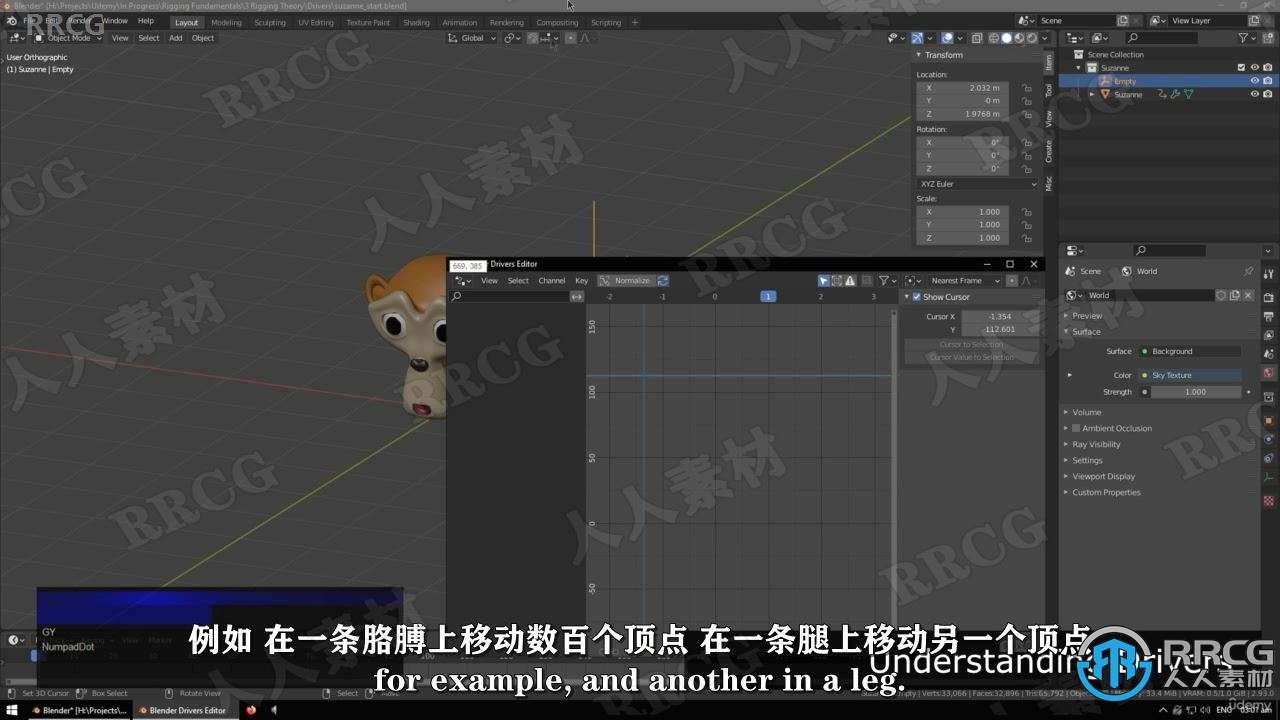This screenshot has width=1280, height=720.
Task: Open World properties tab icon
Action: tap(1269, 373)
